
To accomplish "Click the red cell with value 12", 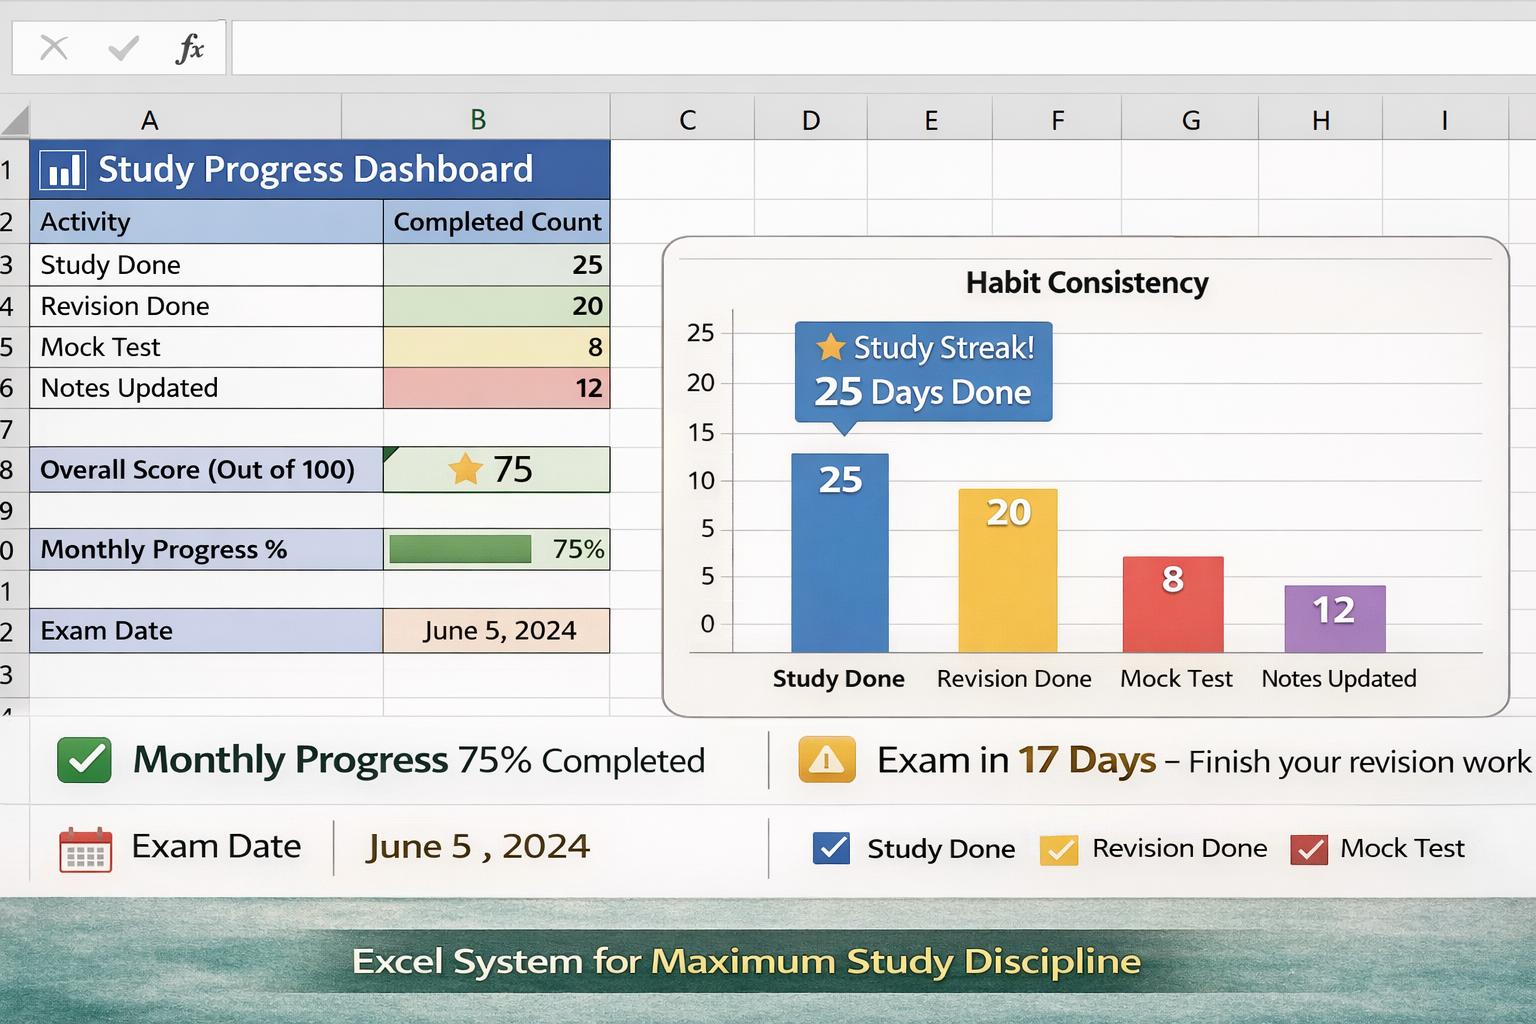I will coord(497,388).
